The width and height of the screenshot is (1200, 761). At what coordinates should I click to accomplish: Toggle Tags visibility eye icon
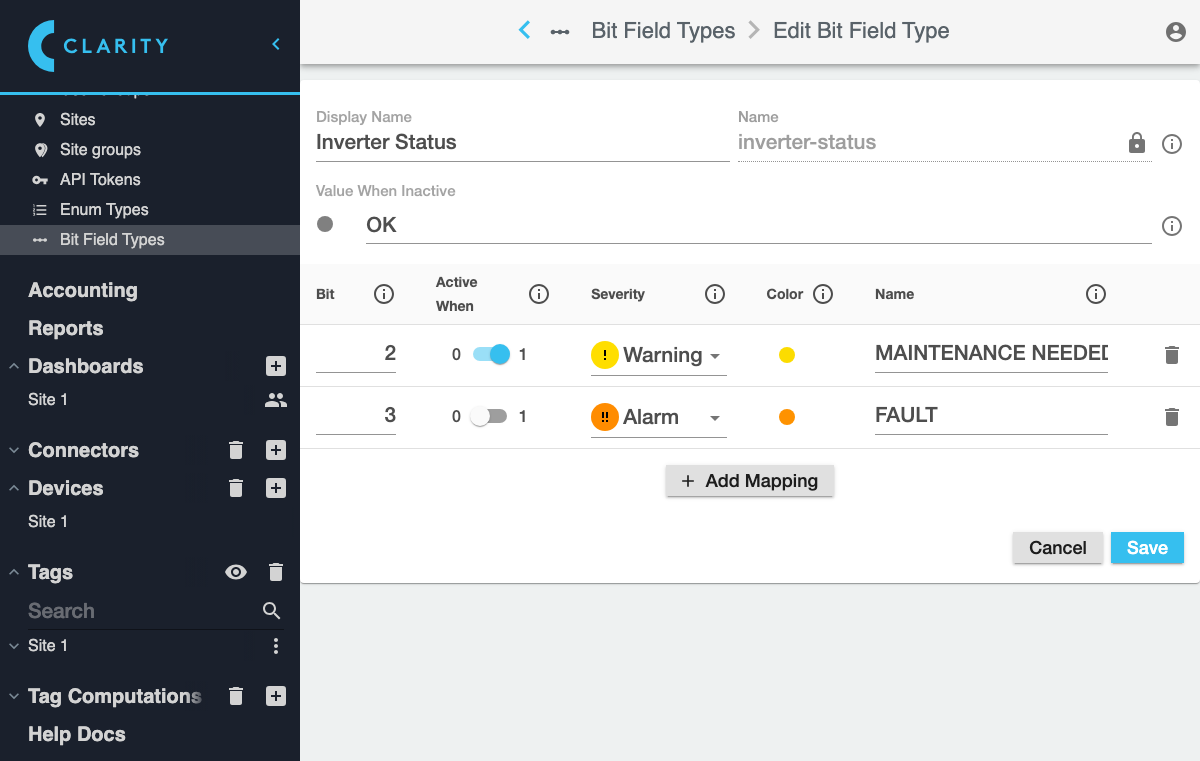click(x=236, y=572)
